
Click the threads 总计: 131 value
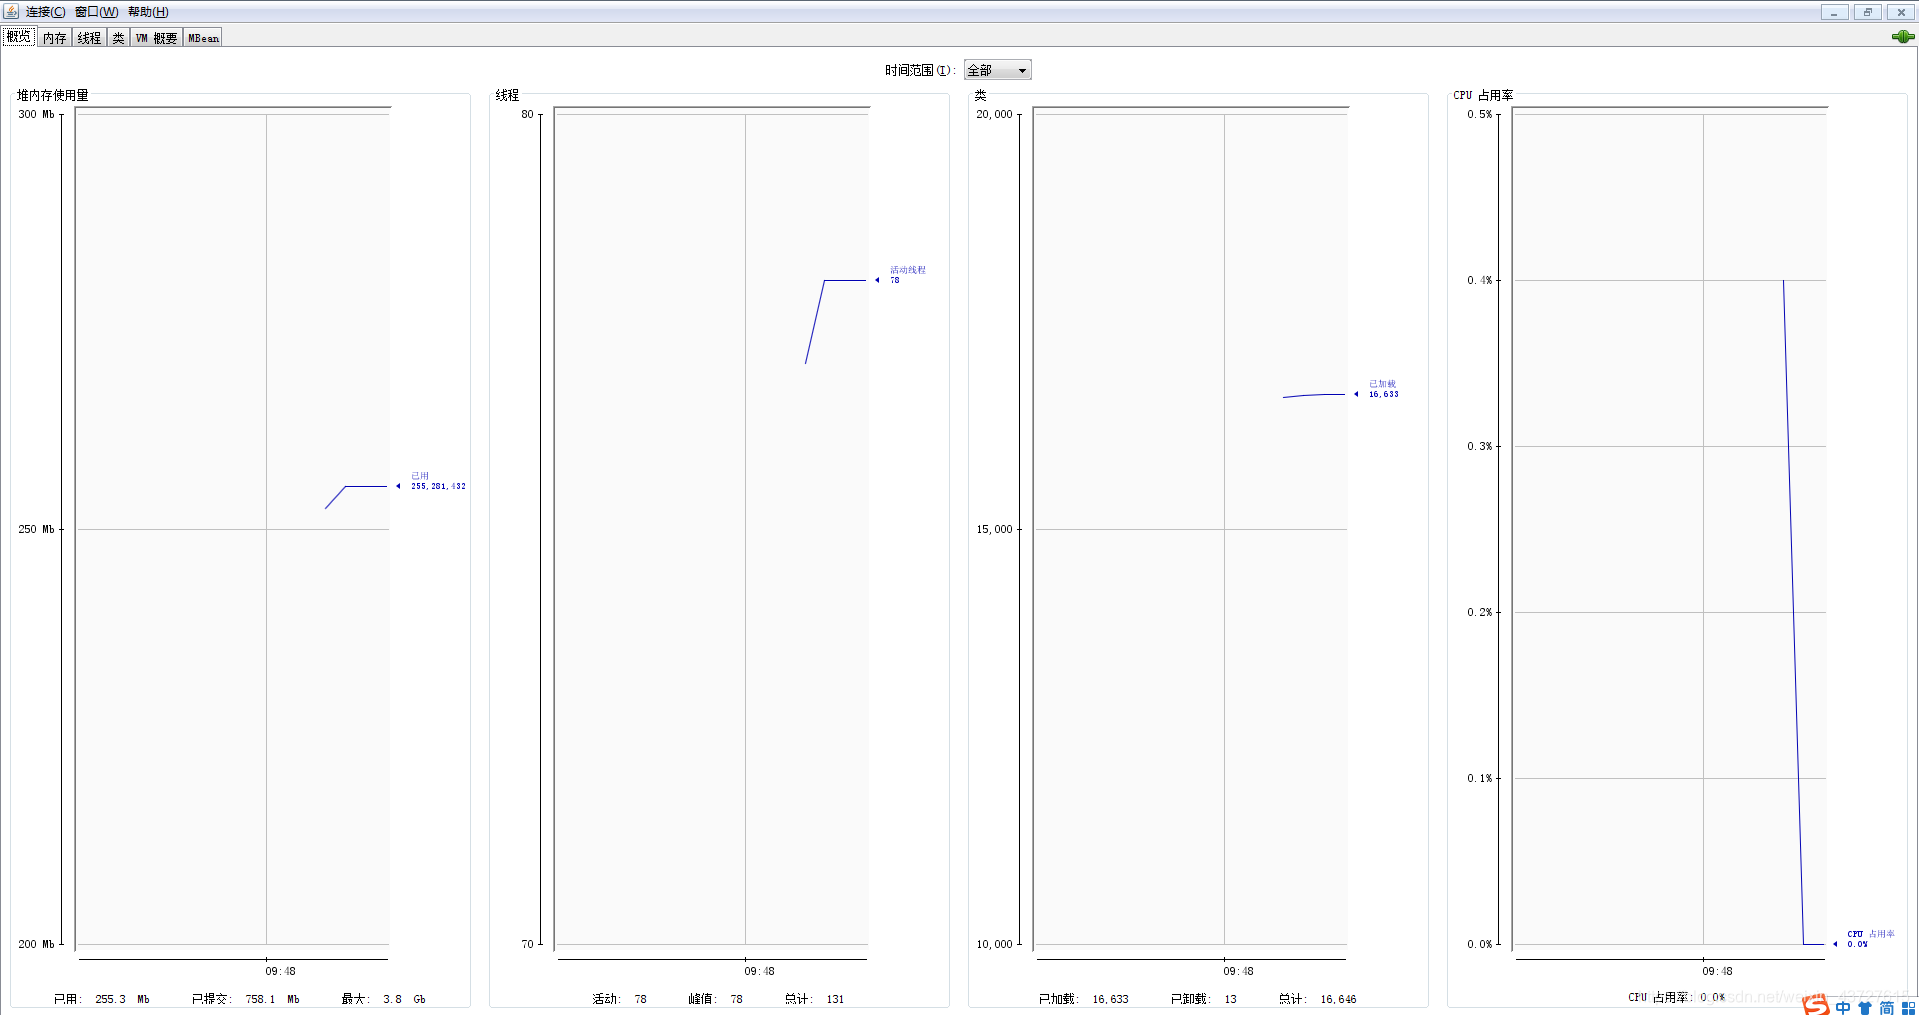(814, 999)
